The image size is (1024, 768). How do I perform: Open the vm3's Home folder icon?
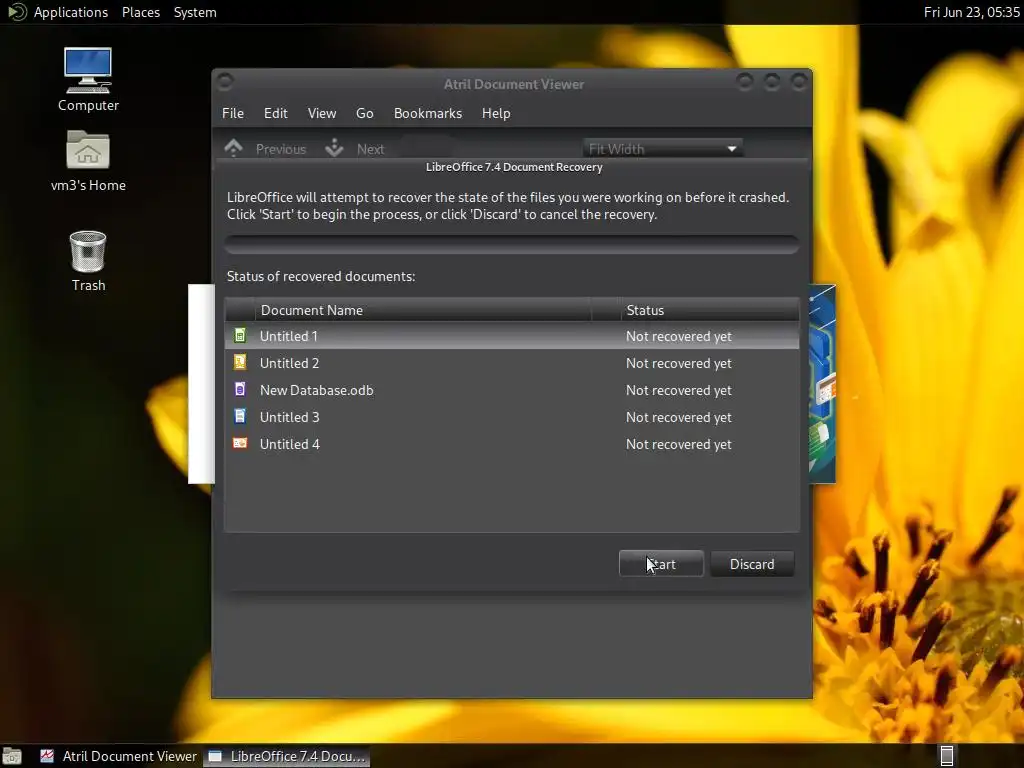88,150
